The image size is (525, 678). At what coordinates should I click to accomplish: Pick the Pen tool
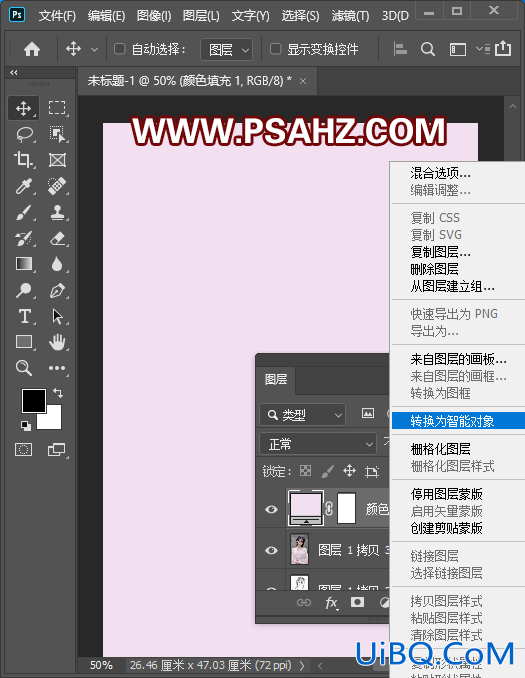[x=57, y=290]
